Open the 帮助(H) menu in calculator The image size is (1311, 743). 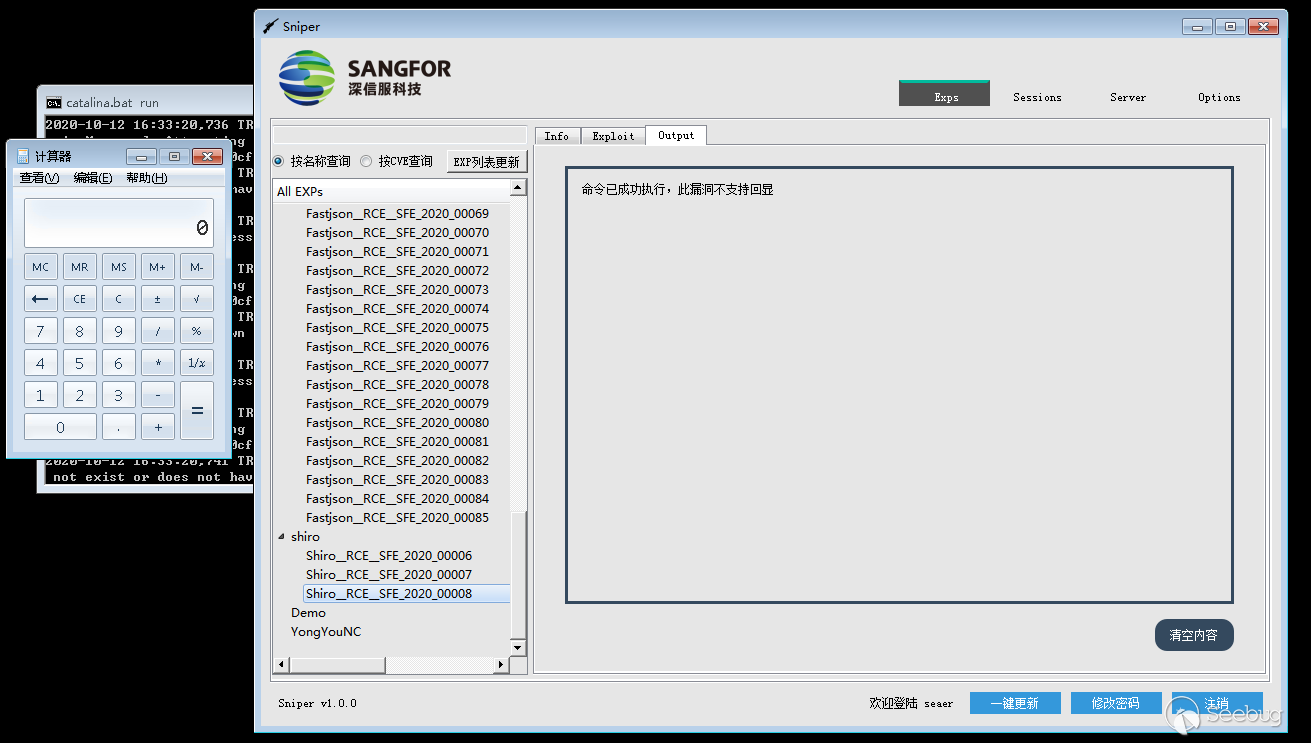[x=147, y=178]
